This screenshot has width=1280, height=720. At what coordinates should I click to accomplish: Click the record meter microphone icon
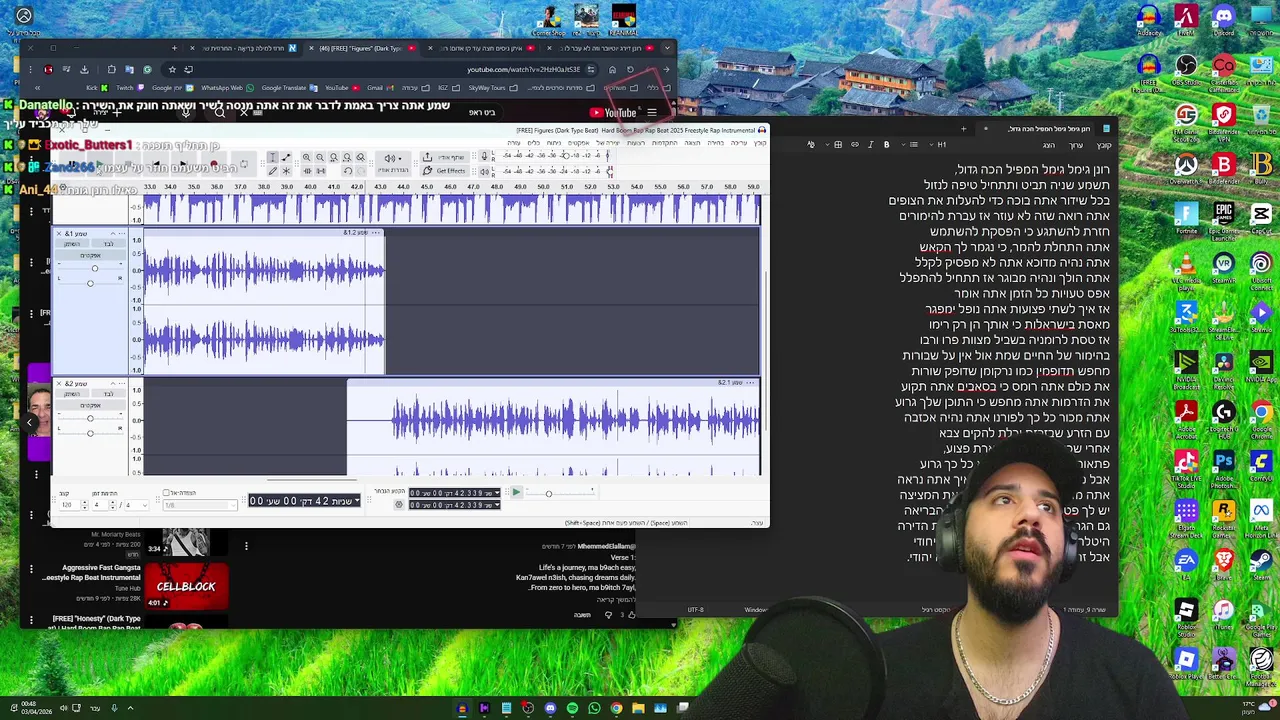pos(484,155)
